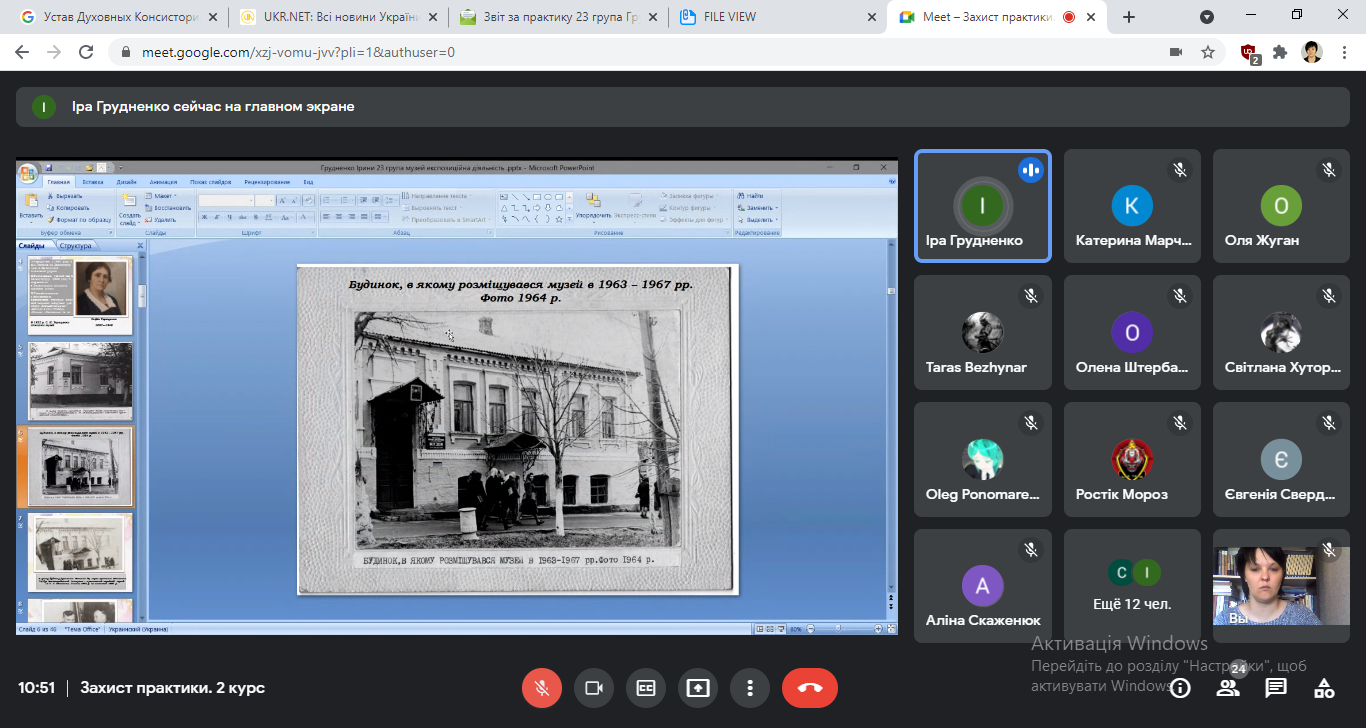Viewport: 1366px width, 728px height.
Task: Open the Вид ribbon tab in PowerPoint
Action: pyautogui.click(x=309, y=182)
